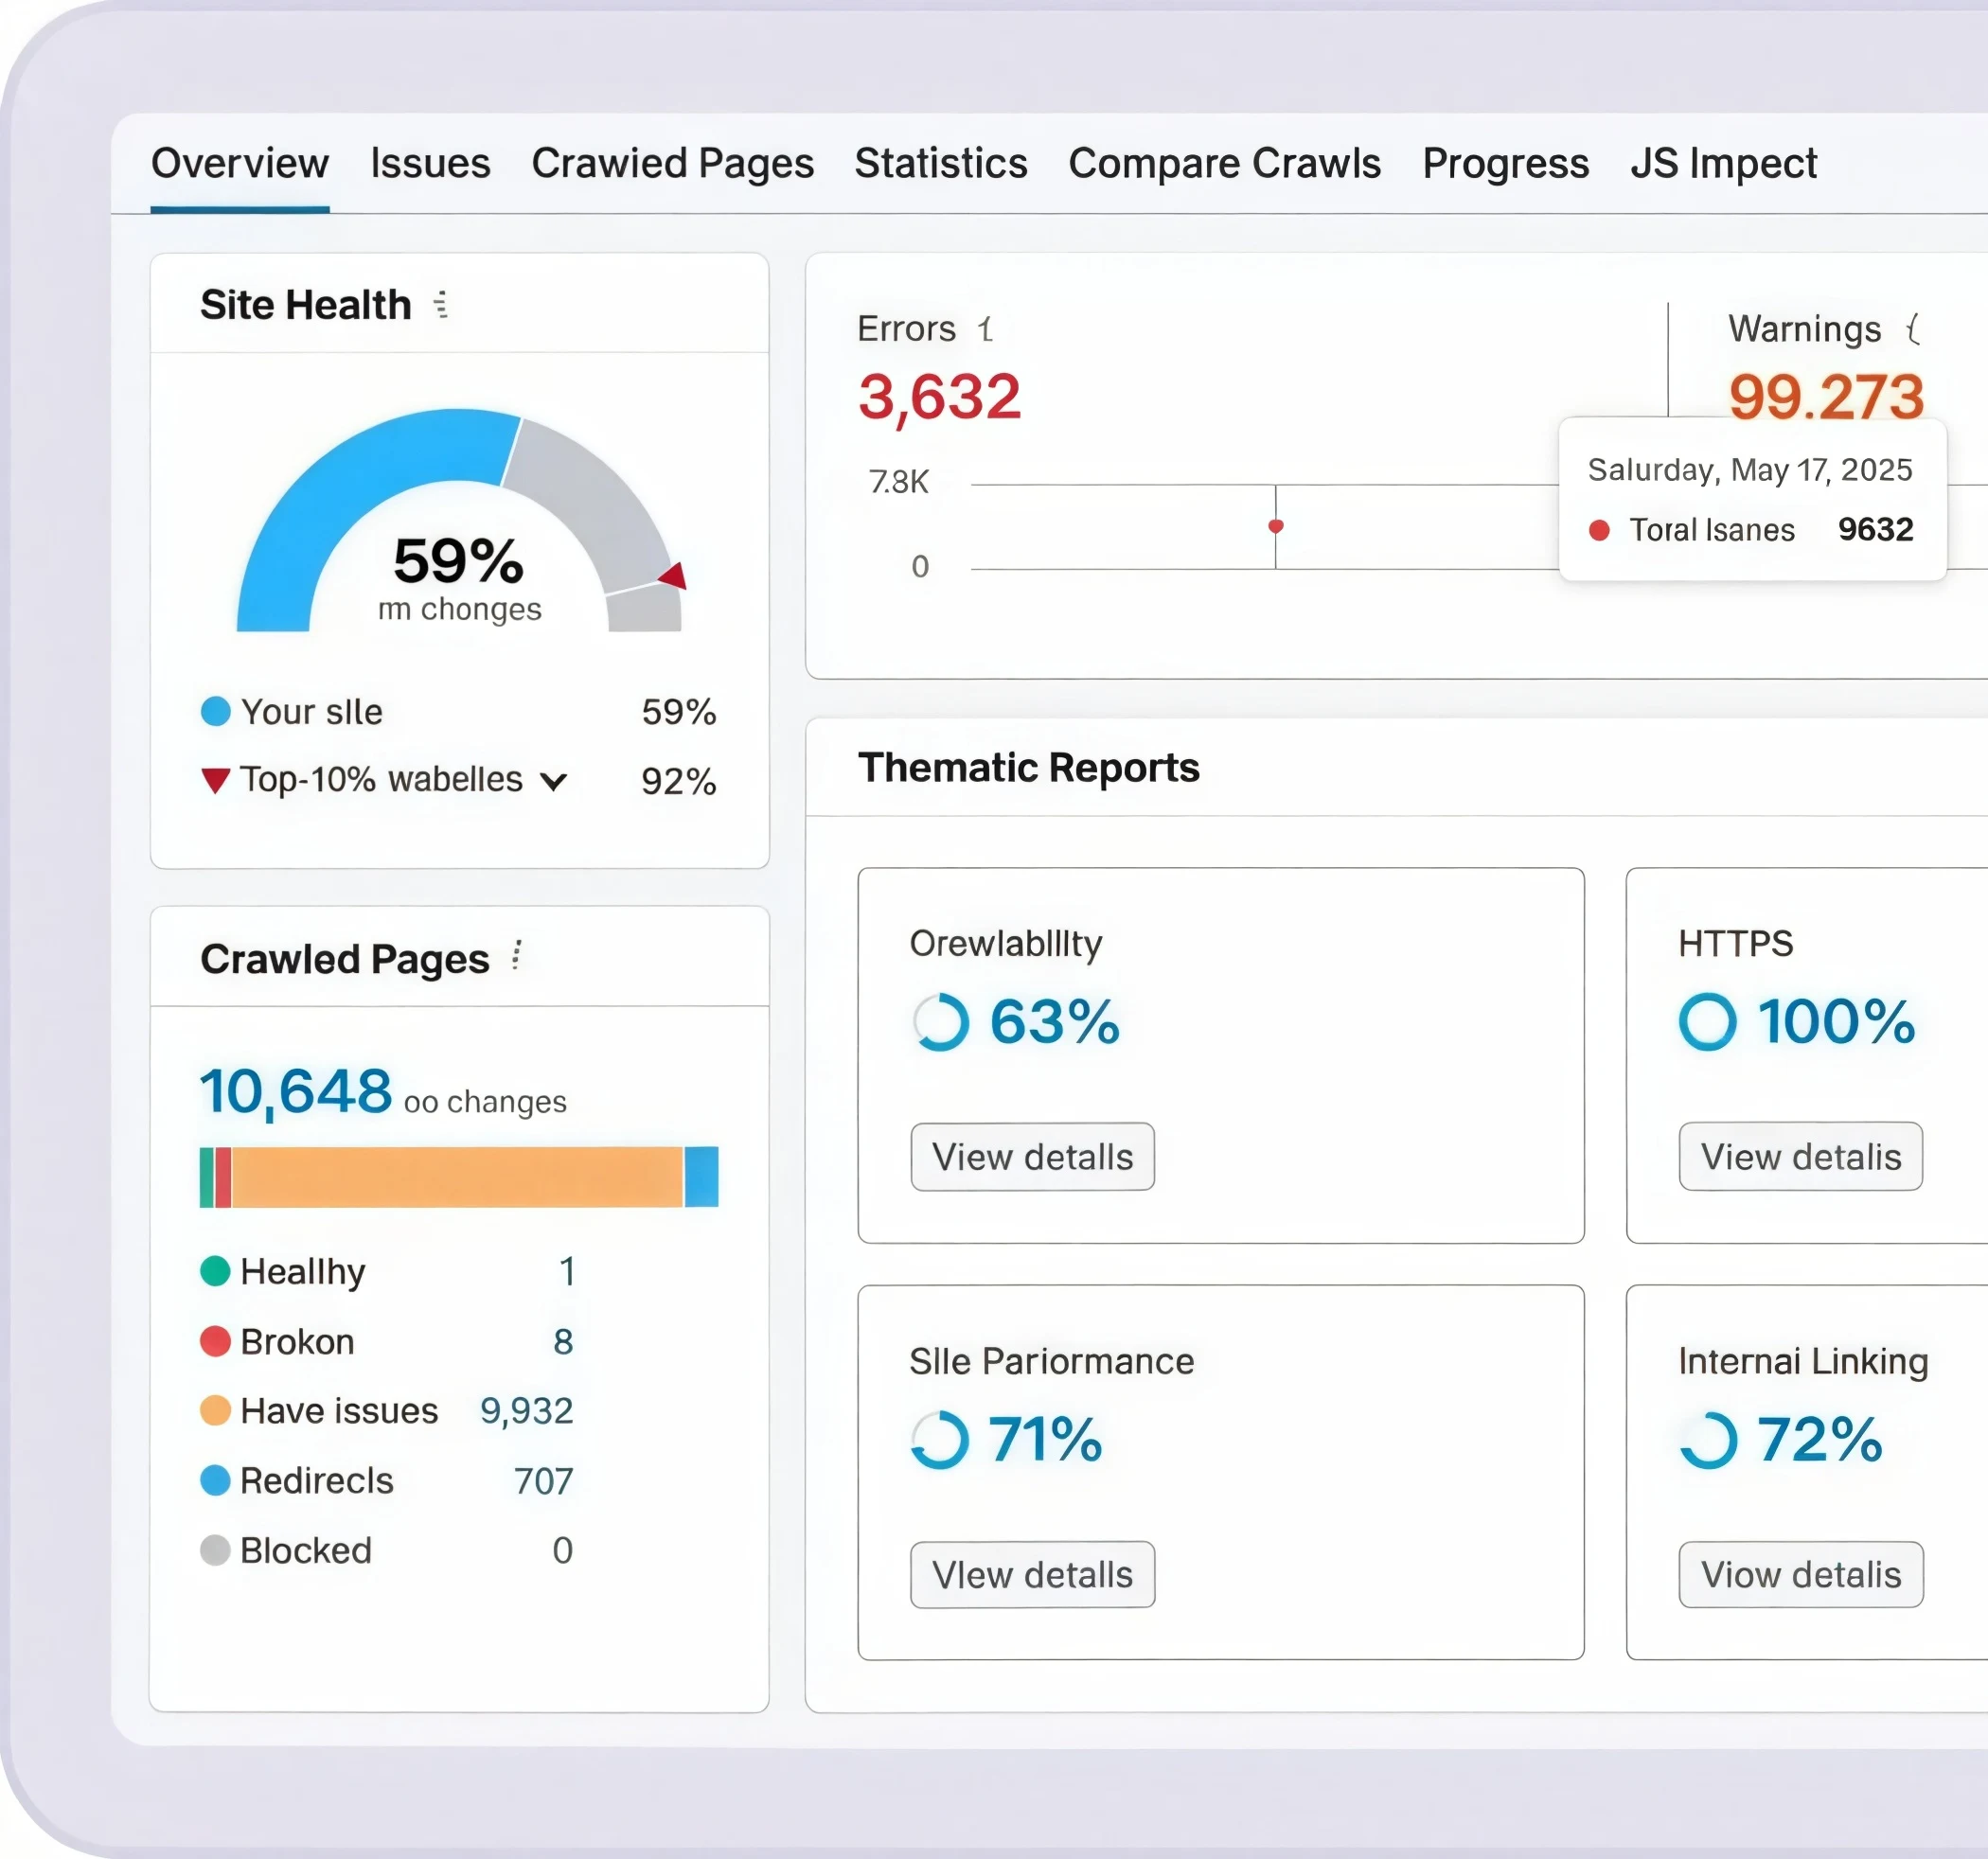Switch to the Issues tab

[x=430, y=163]
